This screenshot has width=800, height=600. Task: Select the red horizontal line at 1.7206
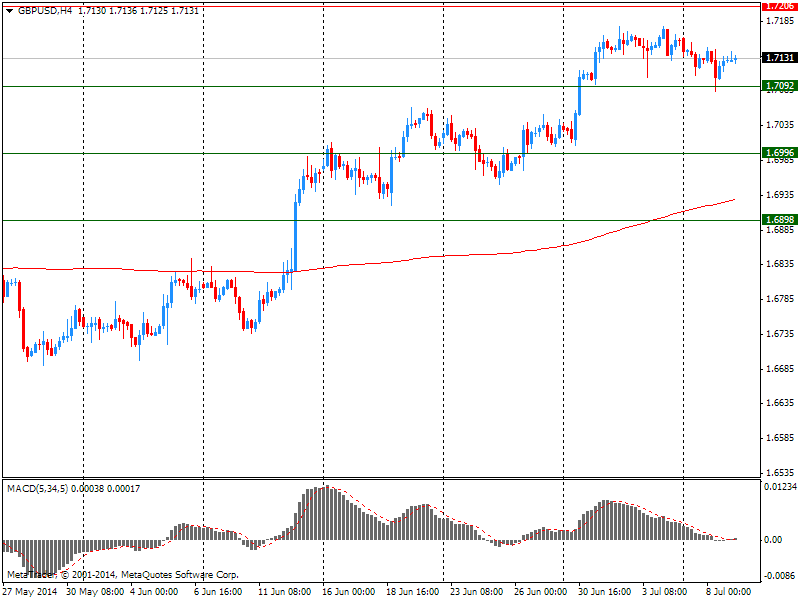pos(381,6)
